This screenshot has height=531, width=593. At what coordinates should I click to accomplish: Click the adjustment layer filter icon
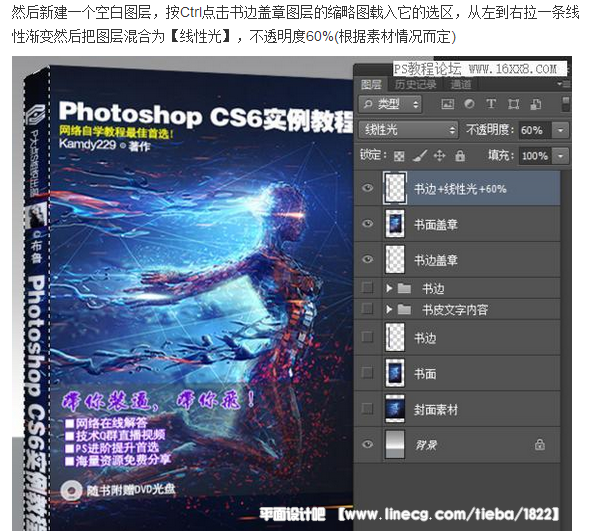point(469,104)
